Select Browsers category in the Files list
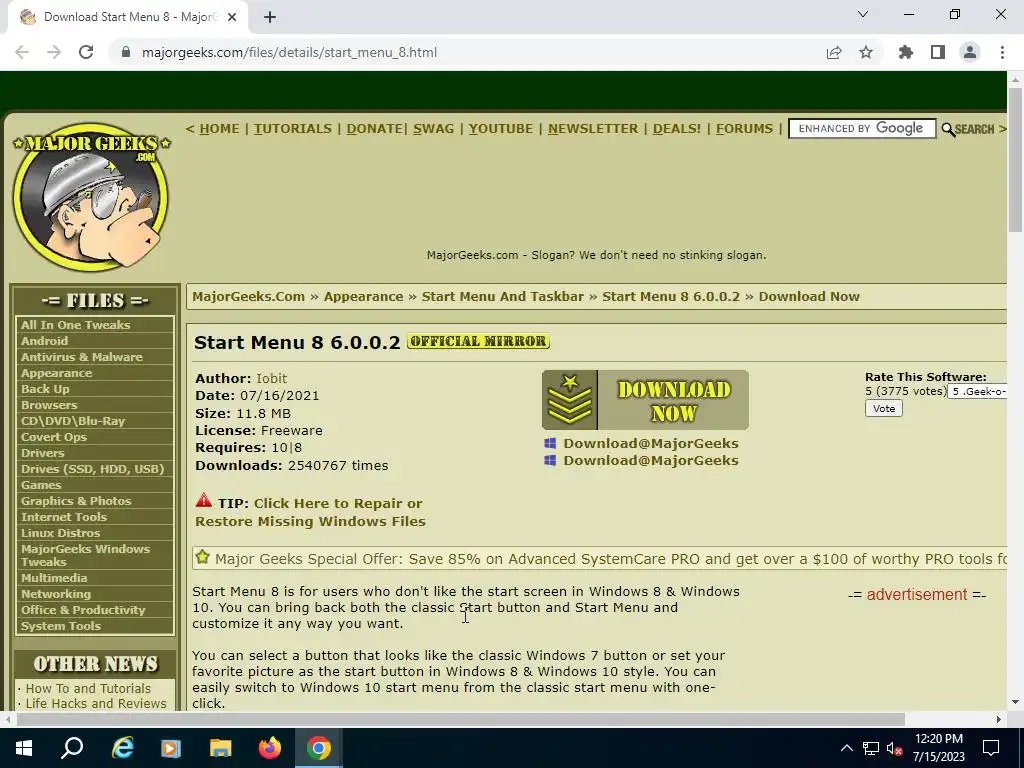Viewport: 1024px width, 768px height. pos(49,405)
